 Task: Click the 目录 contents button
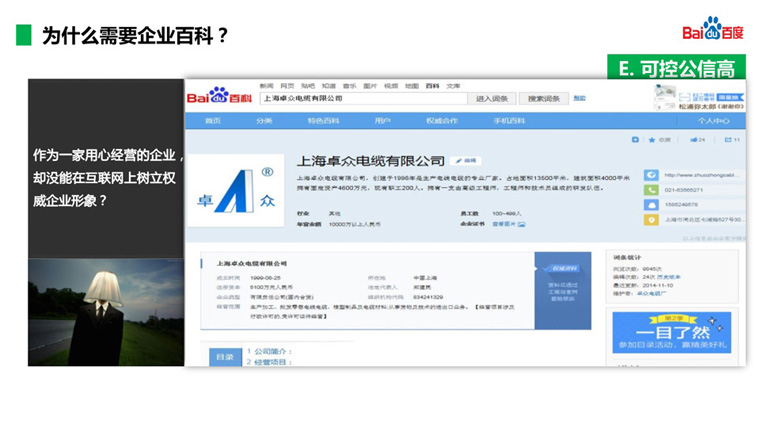pyautogui.click(x=225, y=357)
